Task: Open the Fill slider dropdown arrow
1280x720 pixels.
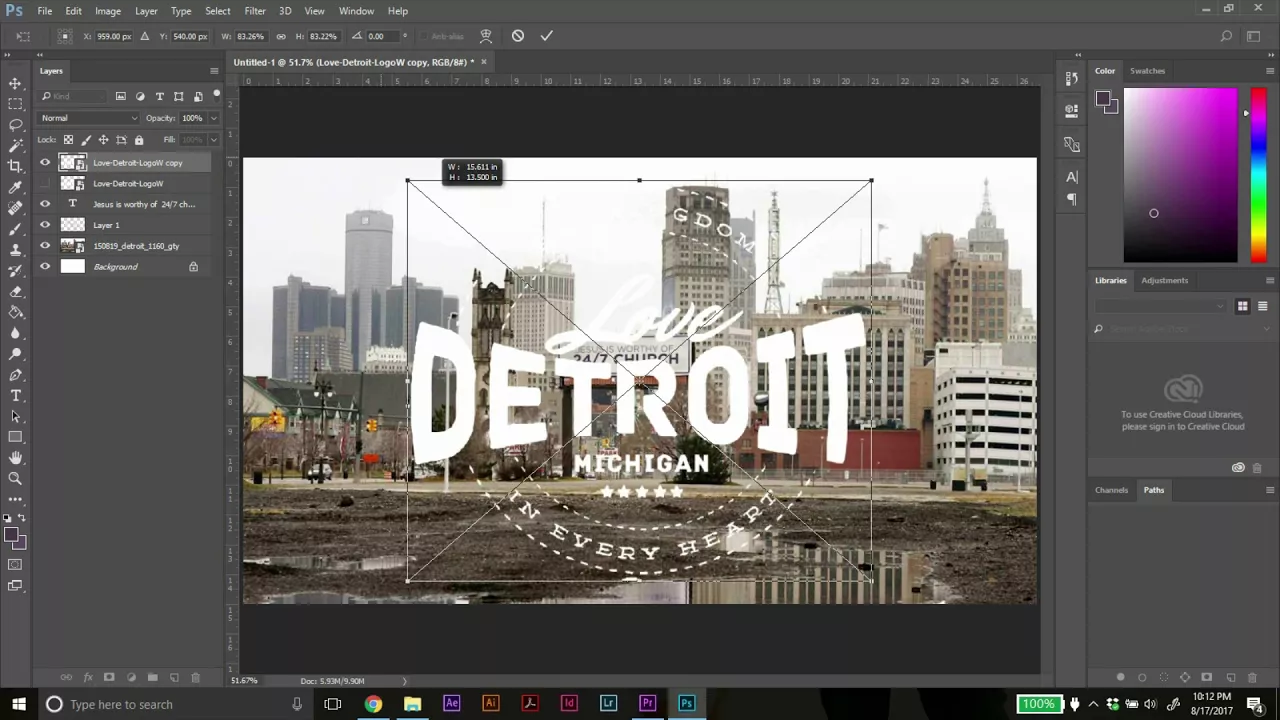Action: (x=213, y=140)
